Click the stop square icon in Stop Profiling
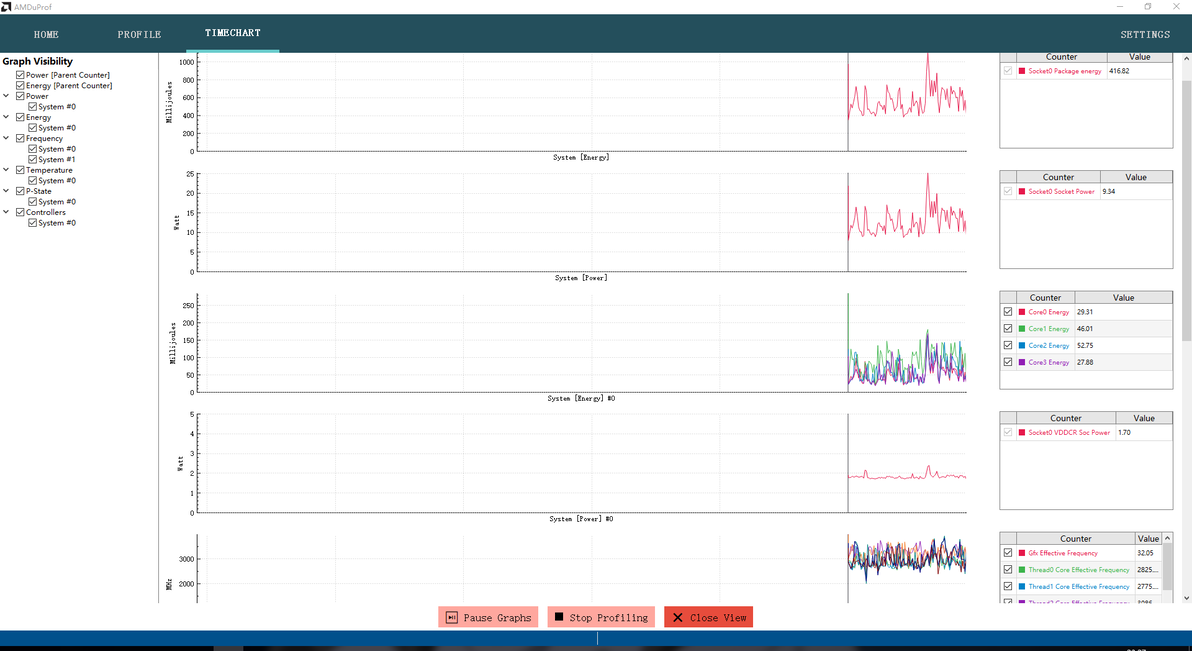The image size is (1192, 651). coord(559,617)
